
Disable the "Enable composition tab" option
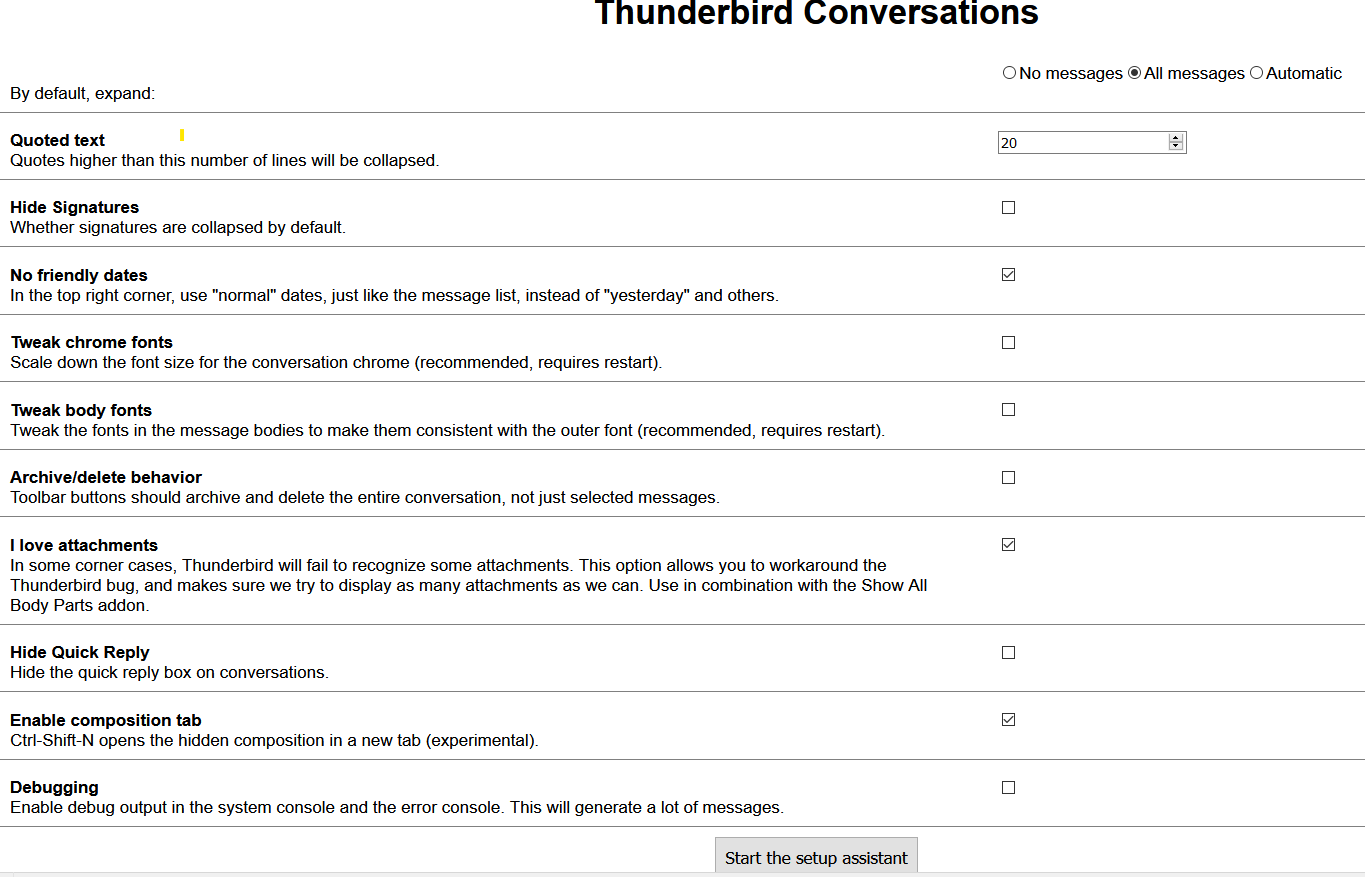click(x=1008, y=719)
